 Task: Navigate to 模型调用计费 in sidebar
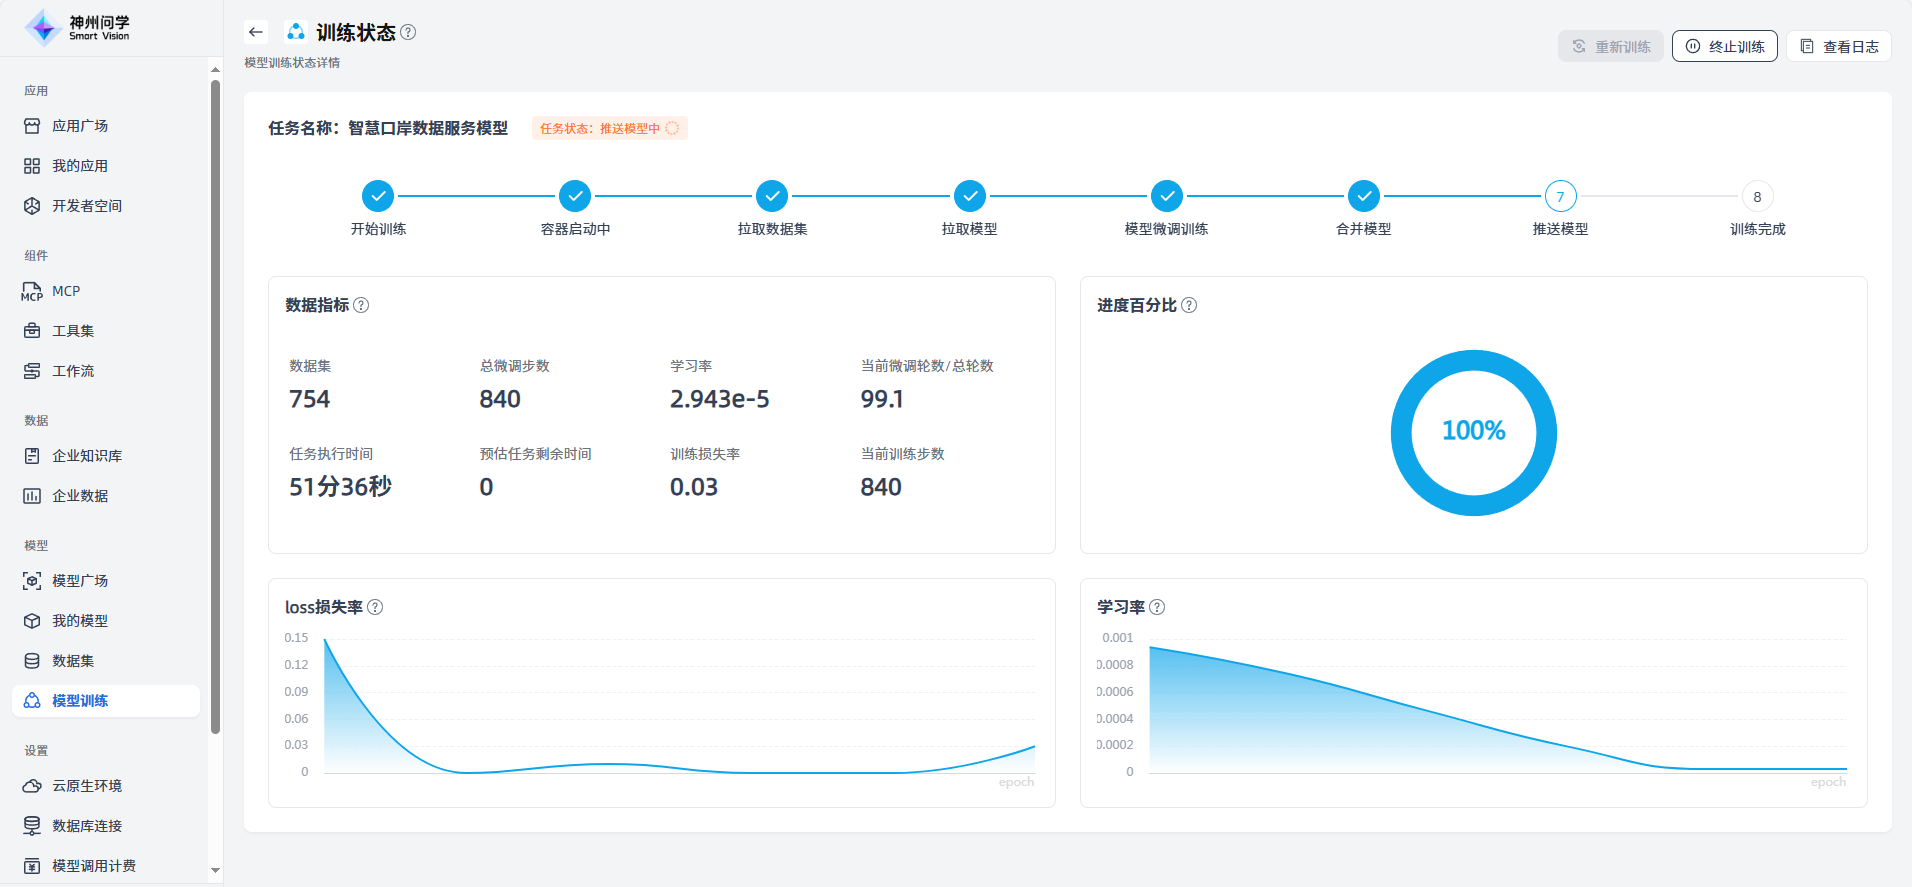click(x=94, y=866)
